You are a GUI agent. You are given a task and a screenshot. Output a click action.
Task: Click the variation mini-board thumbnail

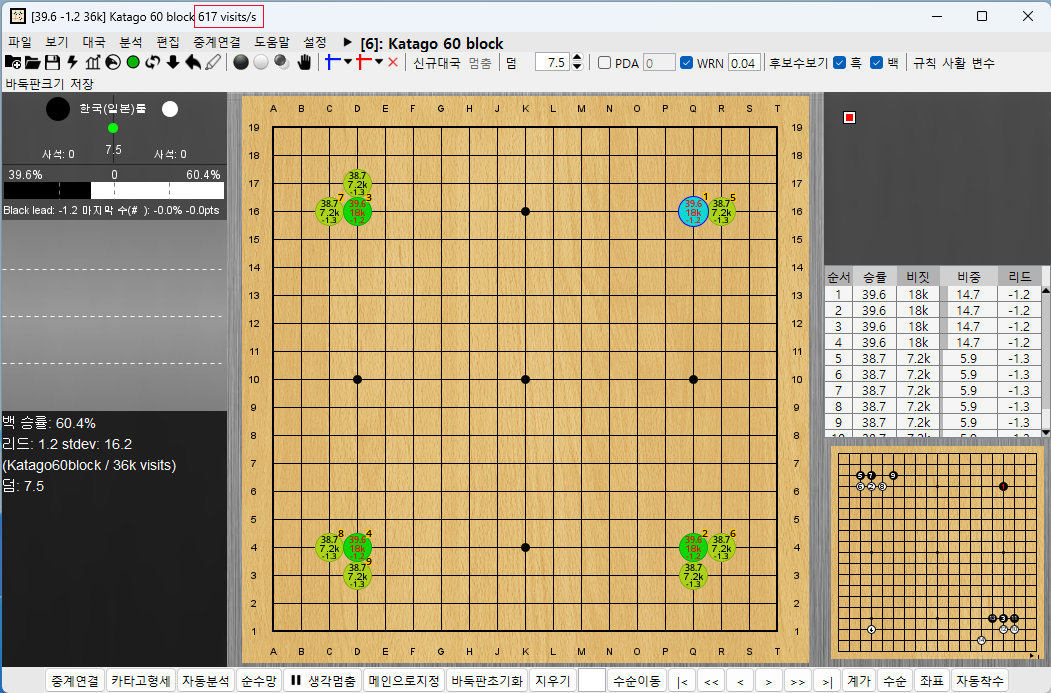(x=937, y=554)
